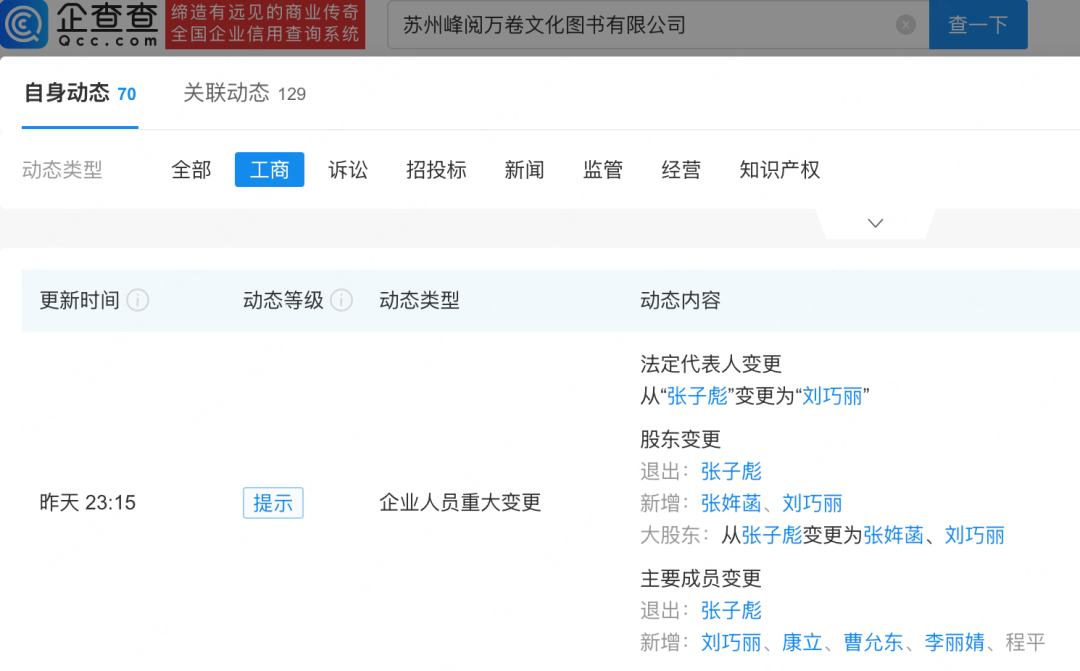Click the 更新时间 column header text
Image resolution: width=1080 pixels, height=671 pixels.
point(80,300)
